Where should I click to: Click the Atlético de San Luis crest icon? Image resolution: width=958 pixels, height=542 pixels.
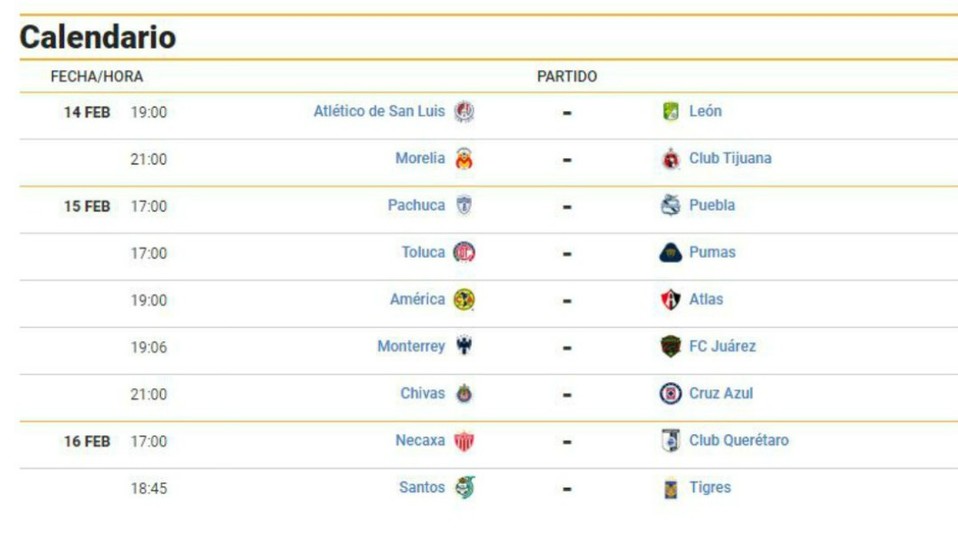pyautogui.click(x=464, y=112)
